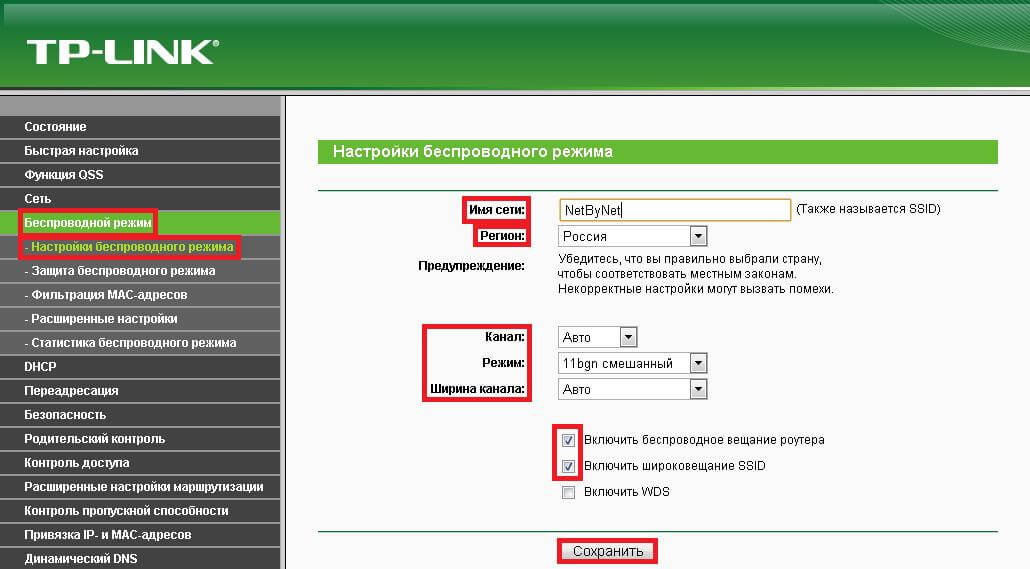1030x569 pixels.
Task: Click the Сохранить button
Action: pyautogui.click(x=608, y=551)
